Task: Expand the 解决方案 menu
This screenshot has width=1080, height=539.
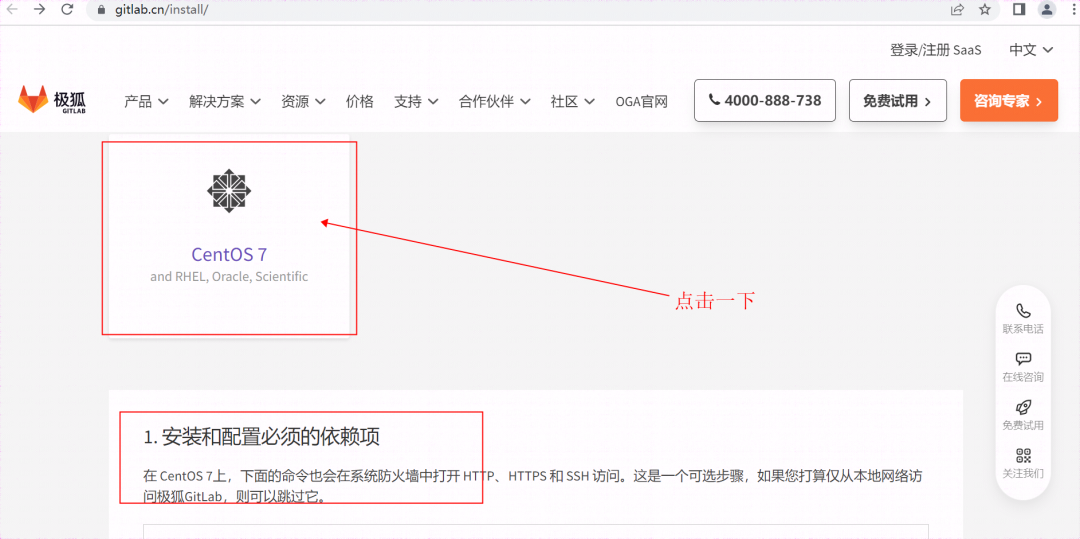Action: (225, 101)
